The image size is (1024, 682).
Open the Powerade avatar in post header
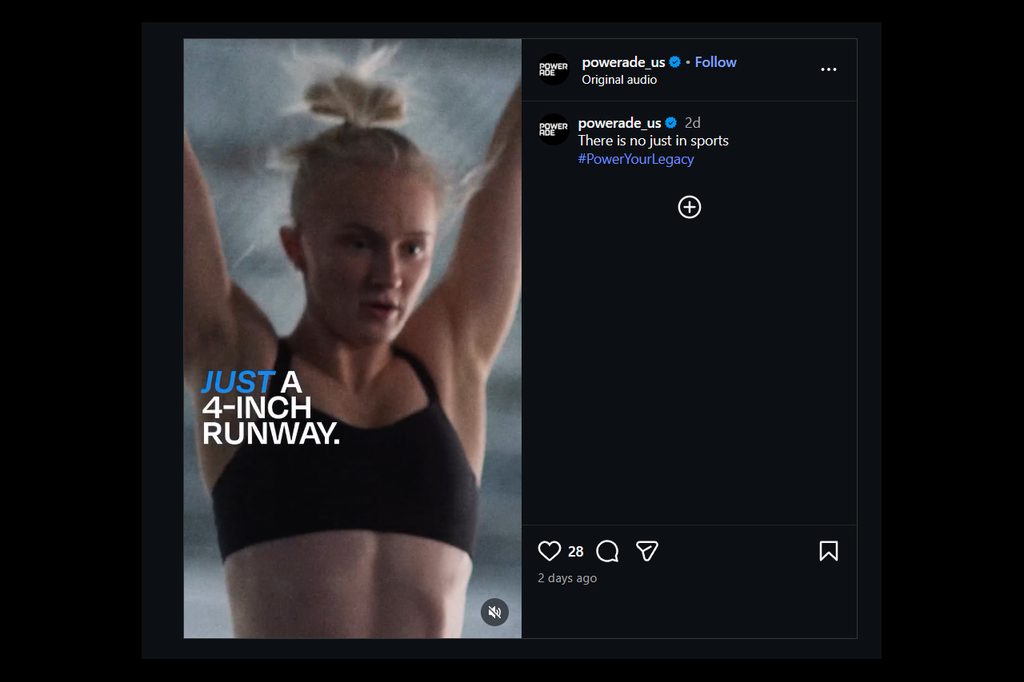click(x=553, y=69)
